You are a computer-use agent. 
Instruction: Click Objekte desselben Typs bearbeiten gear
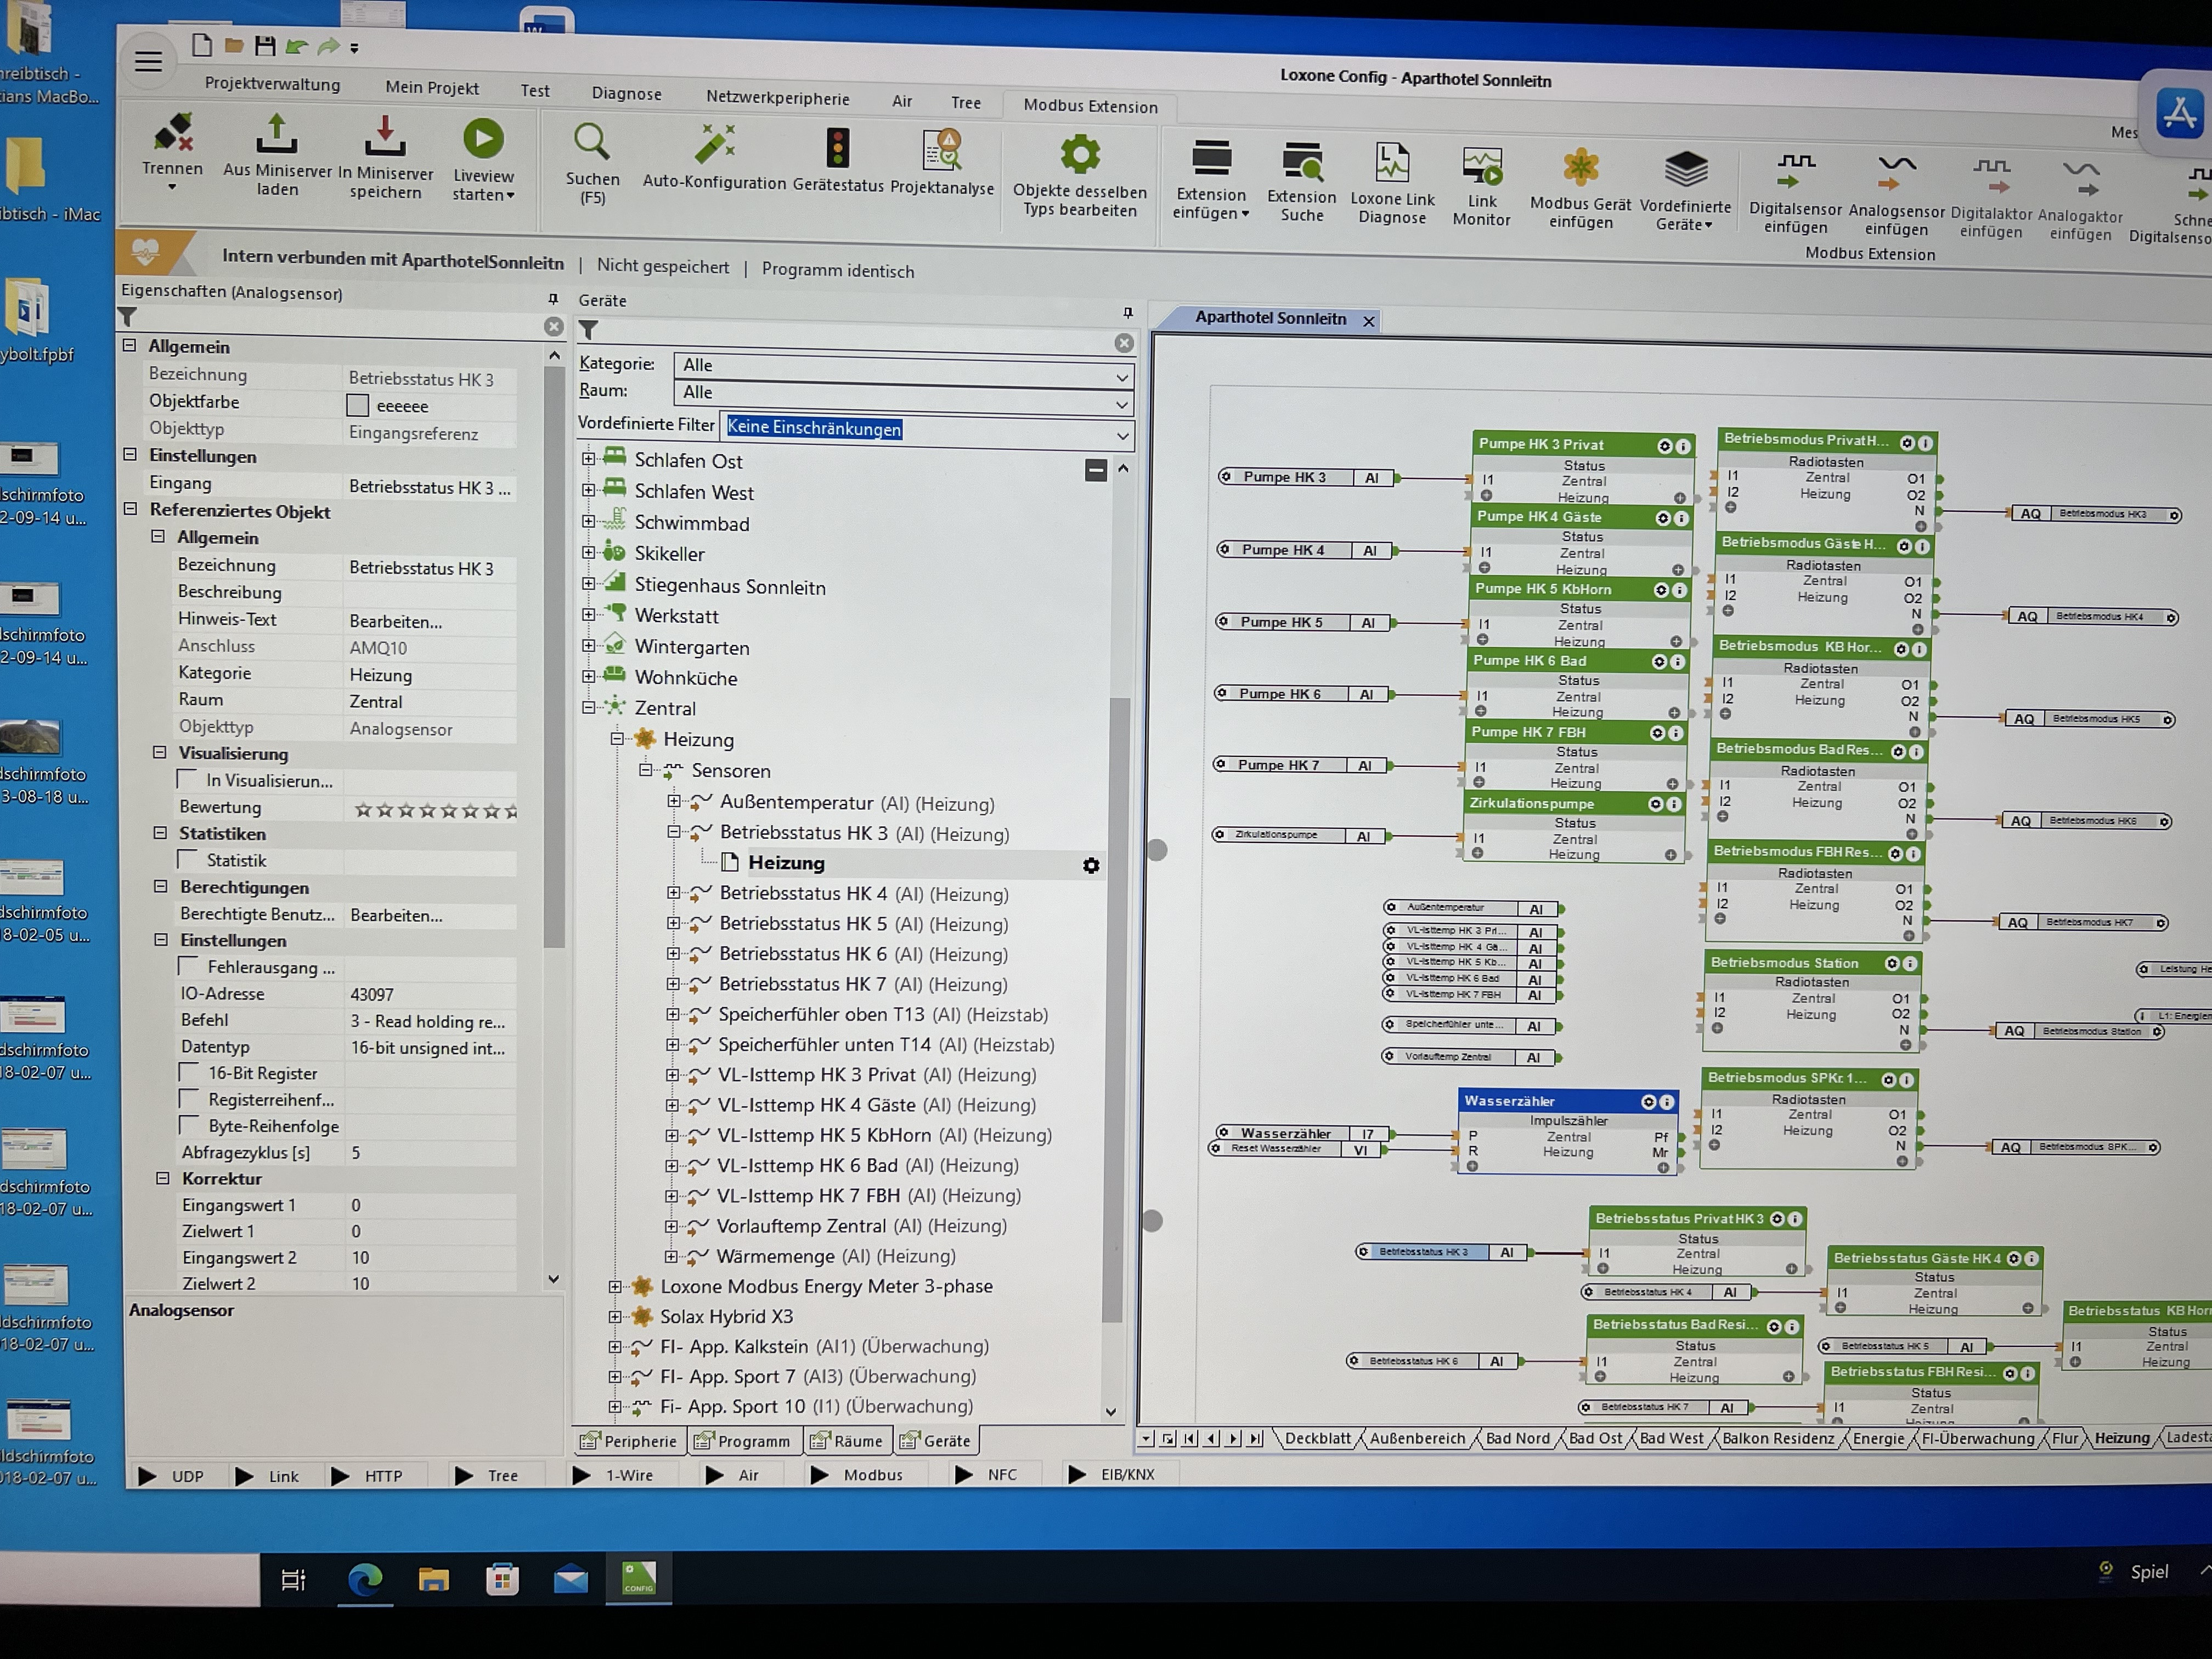(x=1080, y=155)
